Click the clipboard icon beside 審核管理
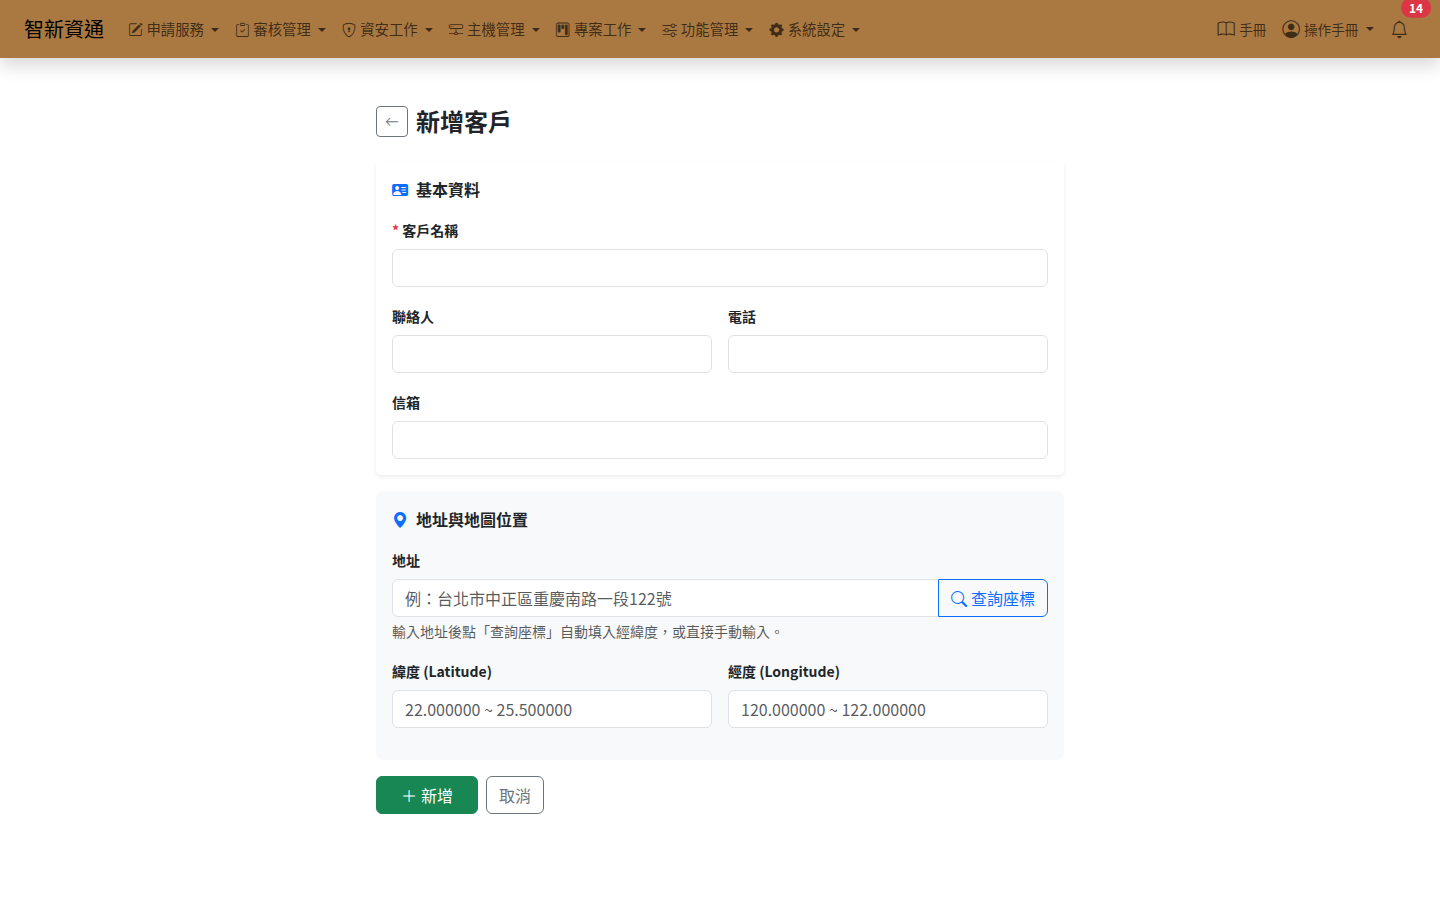The height and width of the screenshot is (922, 1440). pyautogui.click(x=242, y=30)
